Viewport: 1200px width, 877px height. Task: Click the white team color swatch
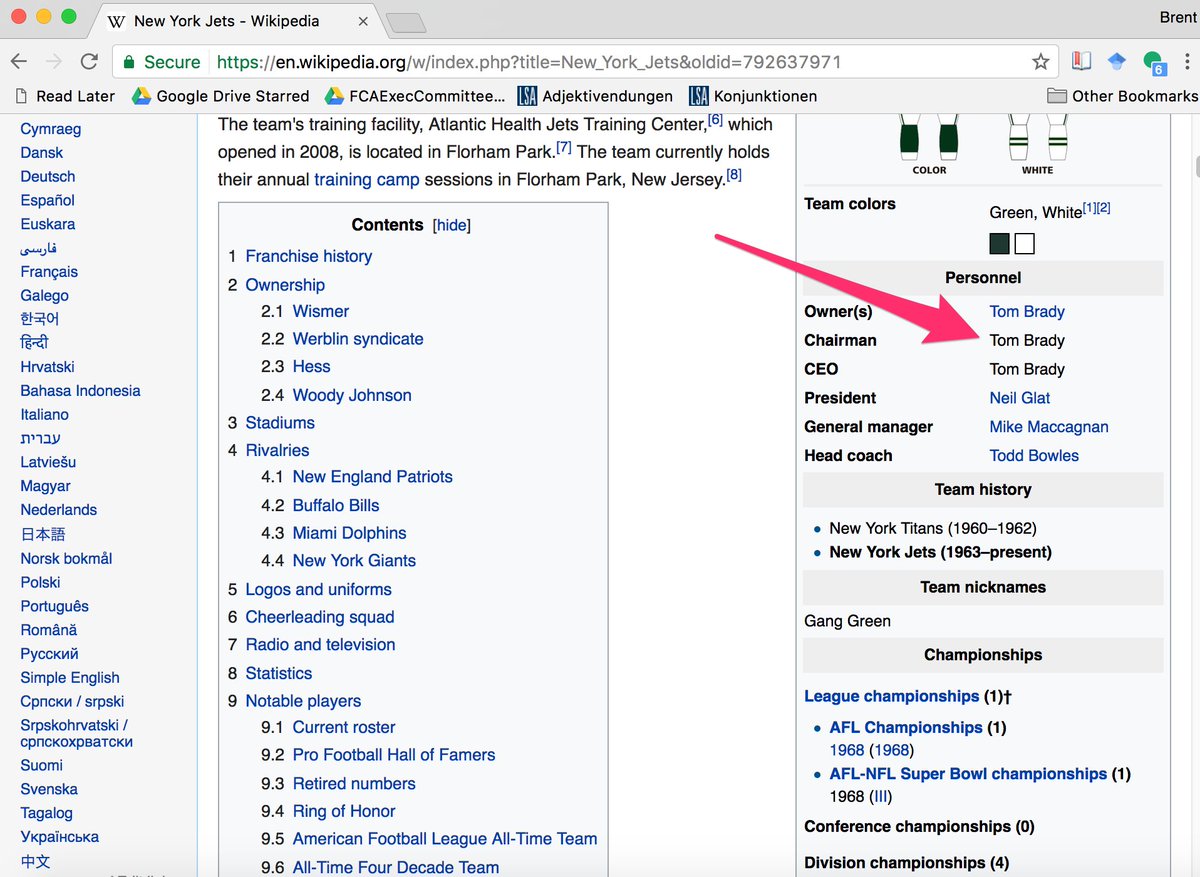click(x=1024, y=243)
